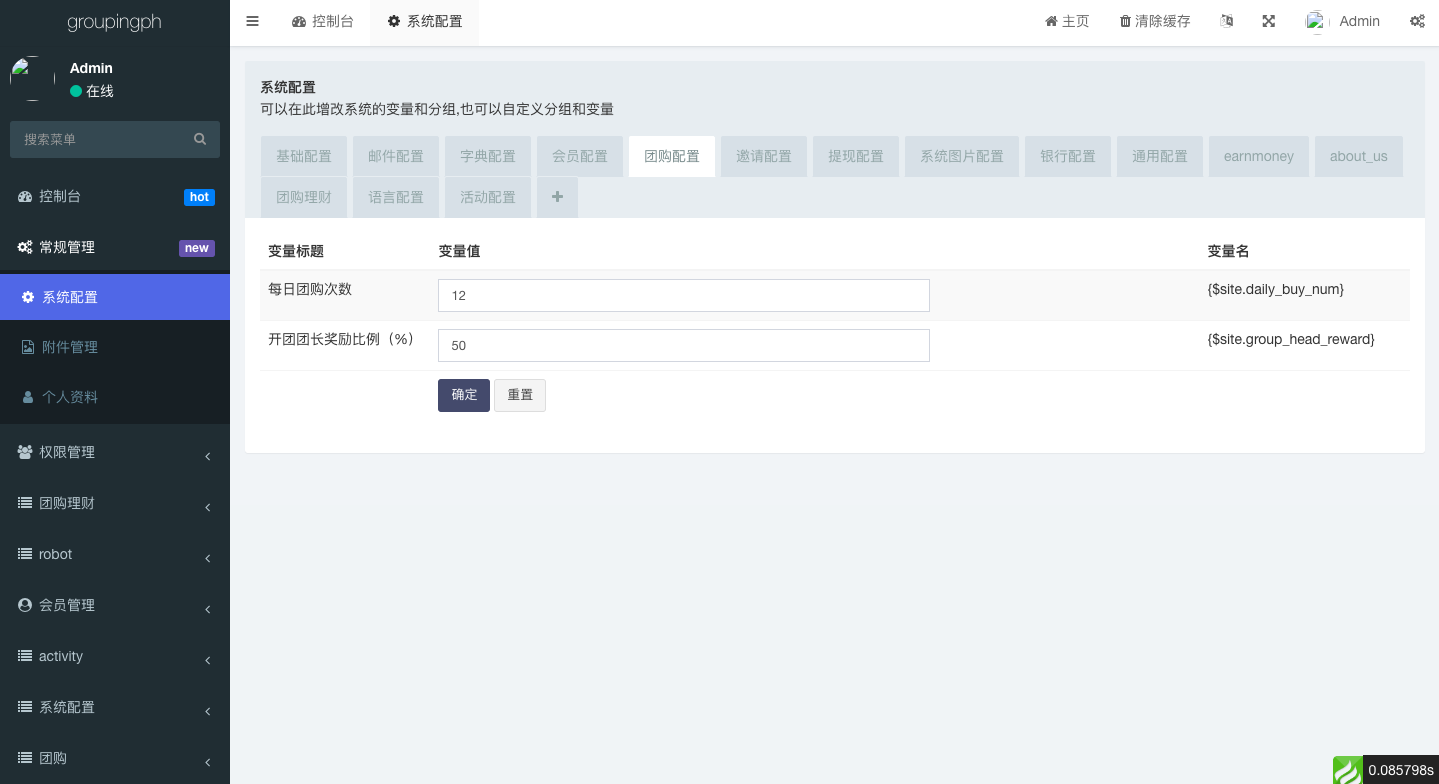The image size is (1439, 784).
Task: Expand the activity sidebar menu
Action: tap(114, 656)
